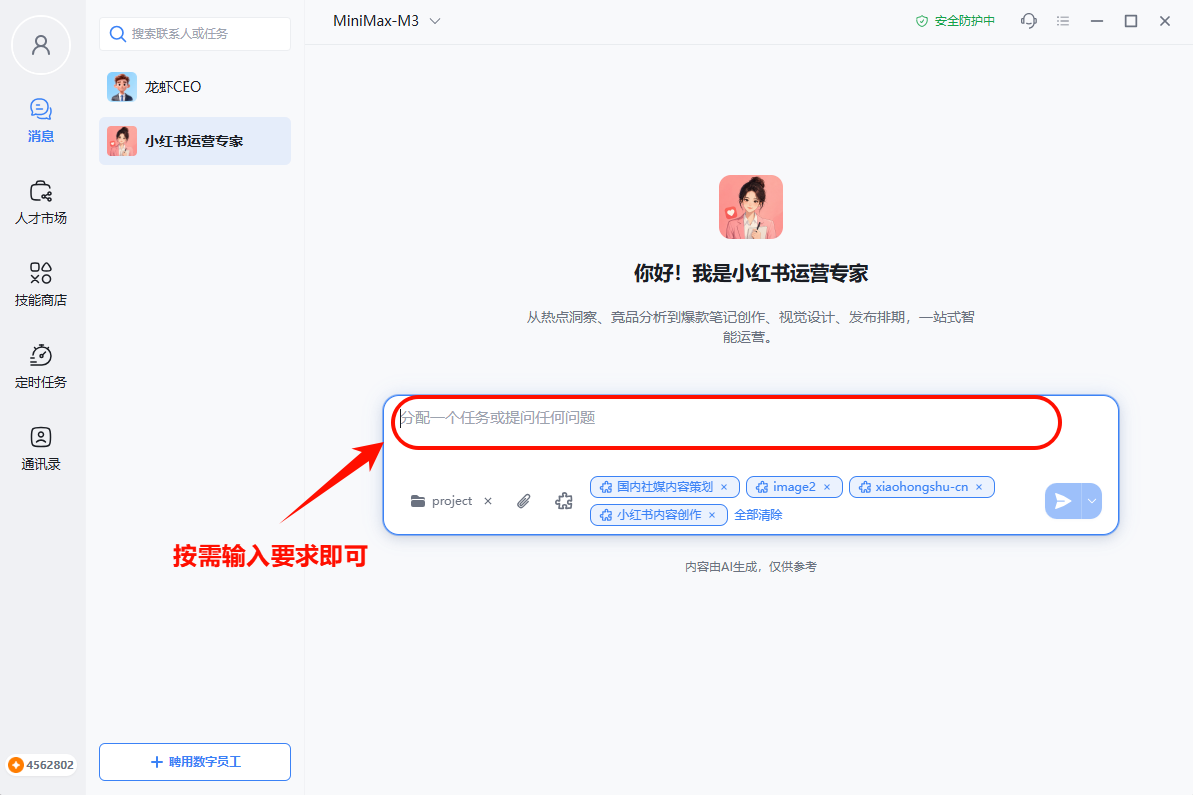Open the user profile avatar
Viewport: 1193px width, 795px height.
[x=41, y=46]
